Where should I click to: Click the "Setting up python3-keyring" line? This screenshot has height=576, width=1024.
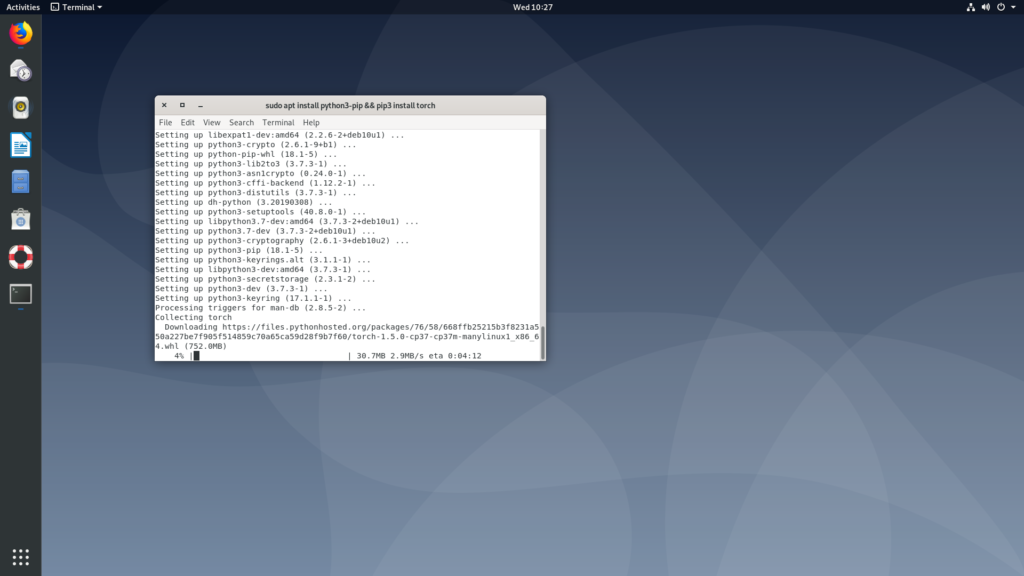coord(253,298)
